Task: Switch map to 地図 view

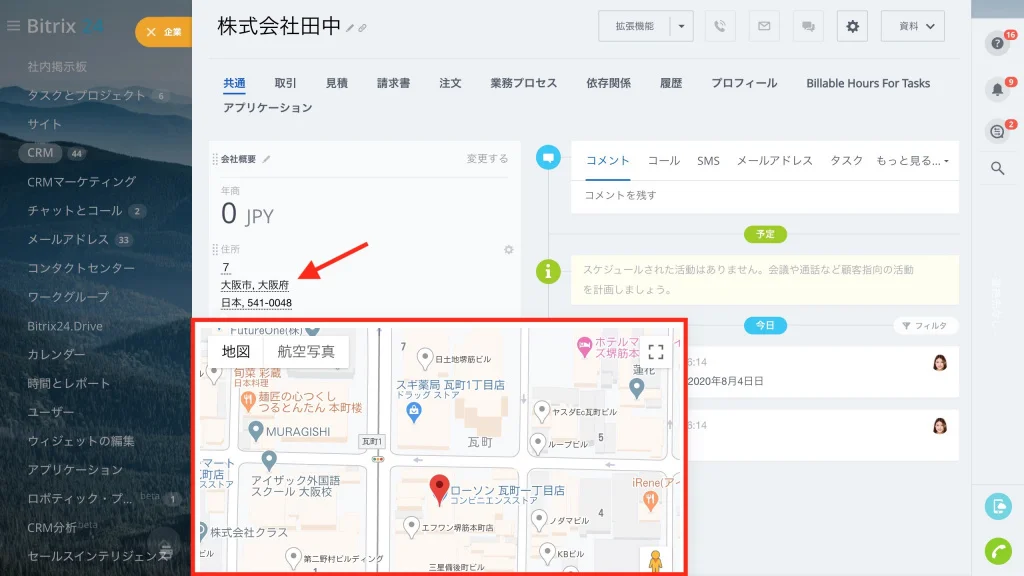Action: pos(236,351)
